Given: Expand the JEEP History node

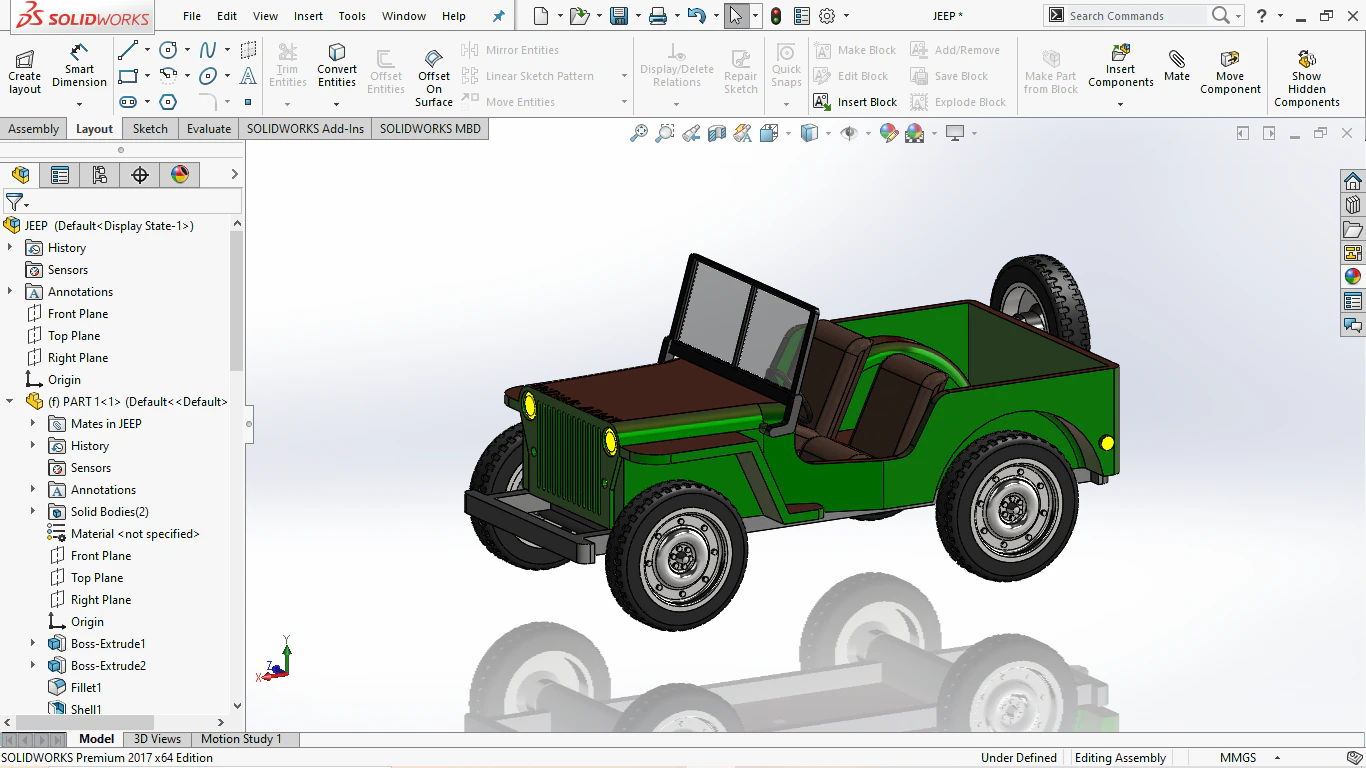Looking at the screenshot, I should (x=10, y=247).
